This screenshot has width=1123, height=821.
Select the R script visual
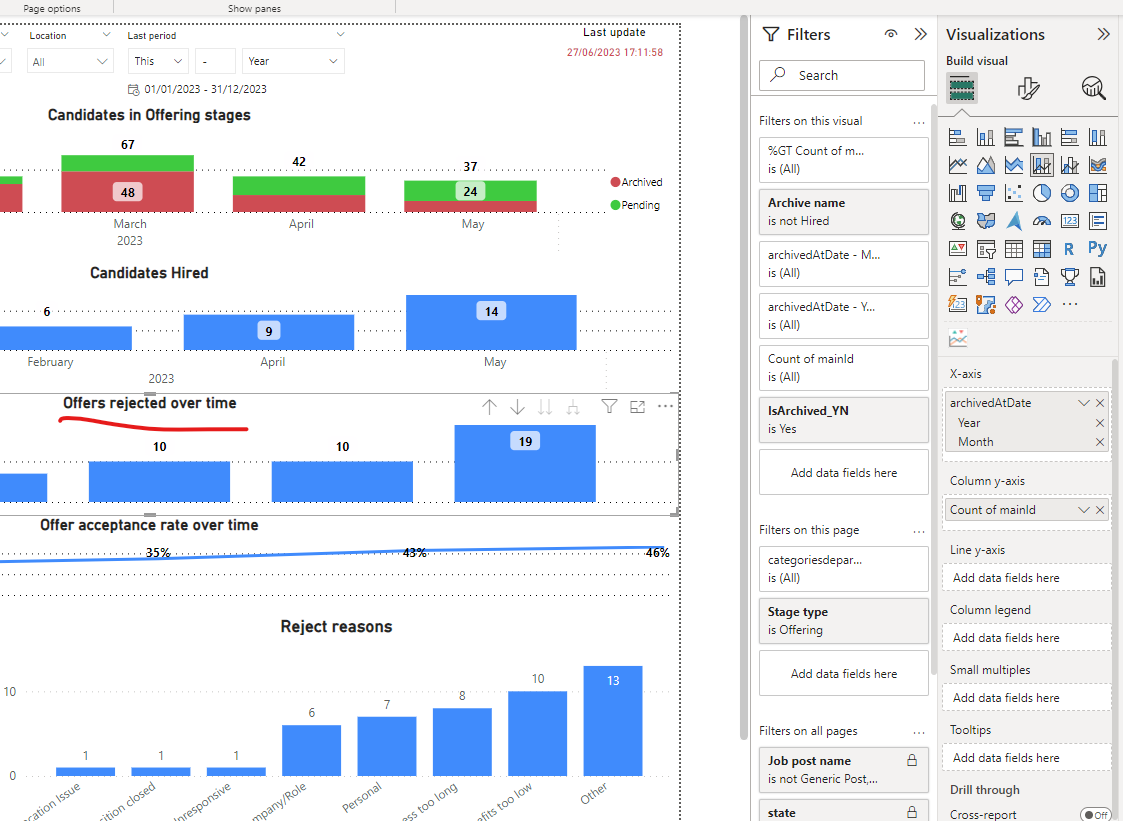(x=1069, y=249)
